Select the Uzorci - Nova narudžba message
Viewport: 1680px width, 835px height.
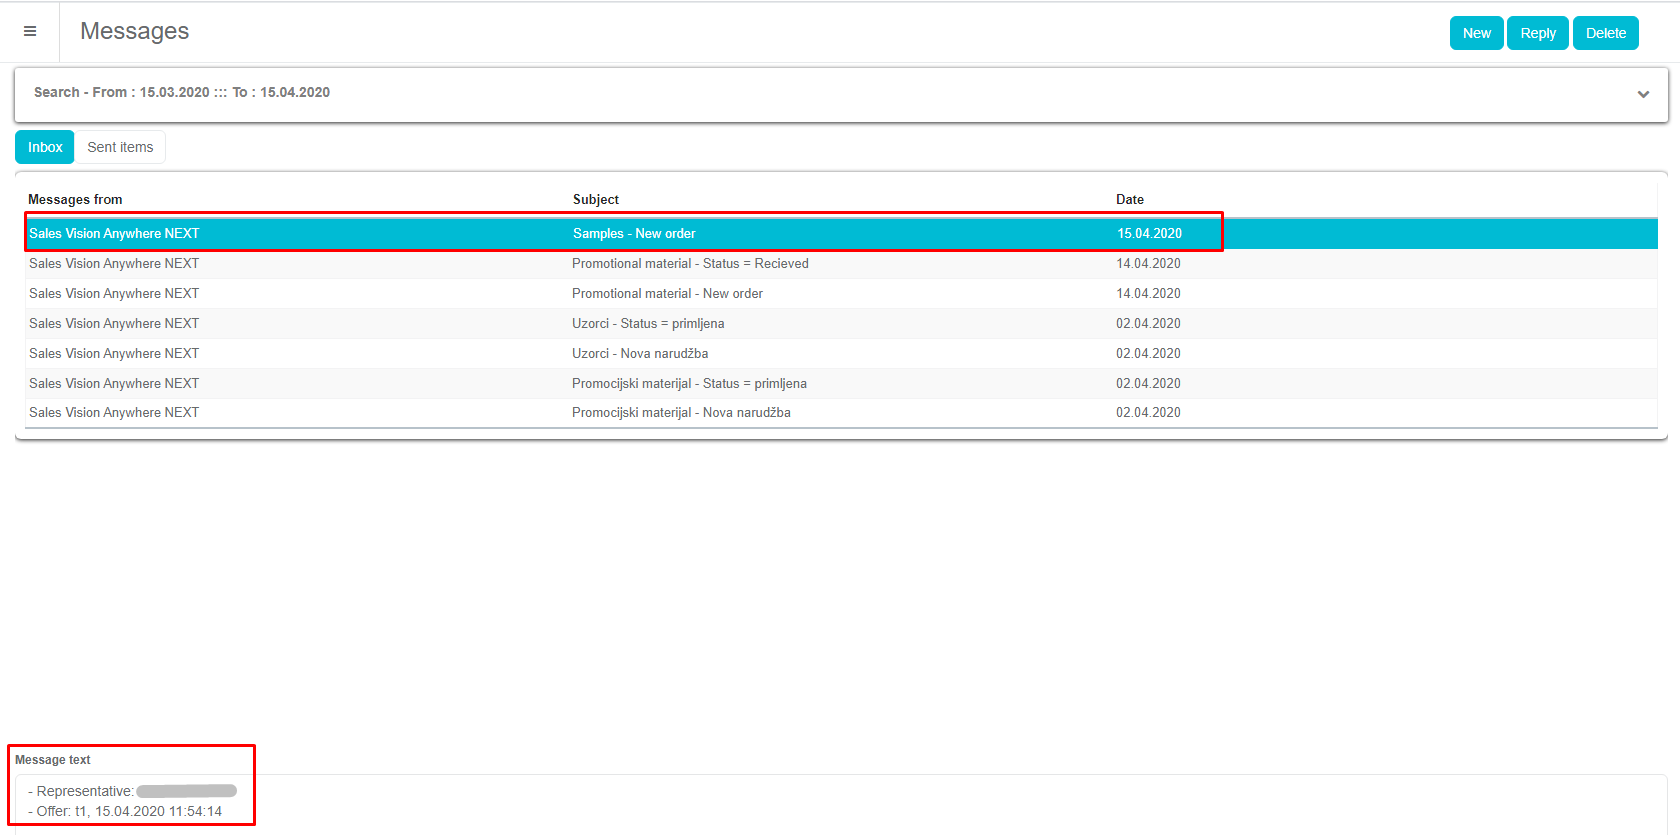pos(640,354)
